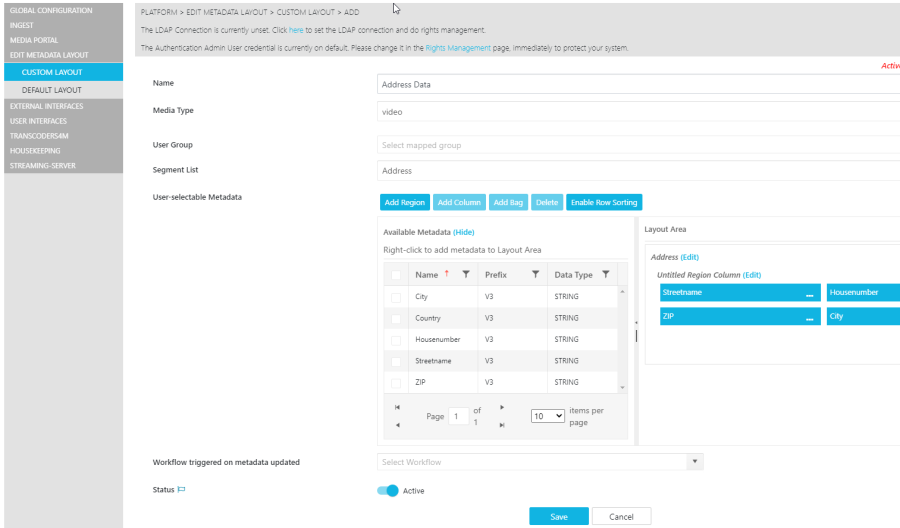Toggle the Active status switch
Viewport: 900px width, 528px height.
point(387,490)
